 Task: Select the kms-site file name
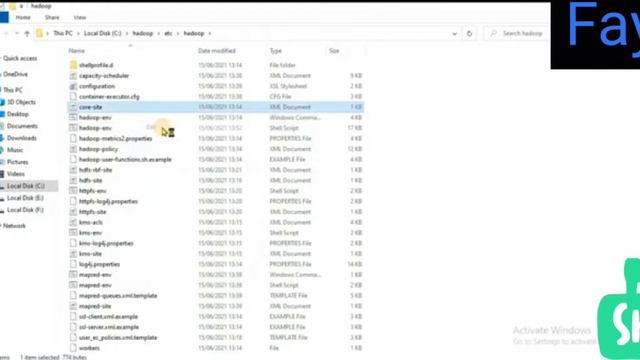tap(90, 253)
